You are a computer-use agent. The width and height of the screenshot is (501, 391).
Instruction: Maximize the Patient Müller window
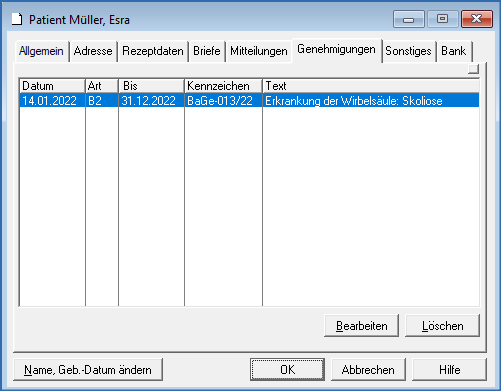tap(442, 19)
